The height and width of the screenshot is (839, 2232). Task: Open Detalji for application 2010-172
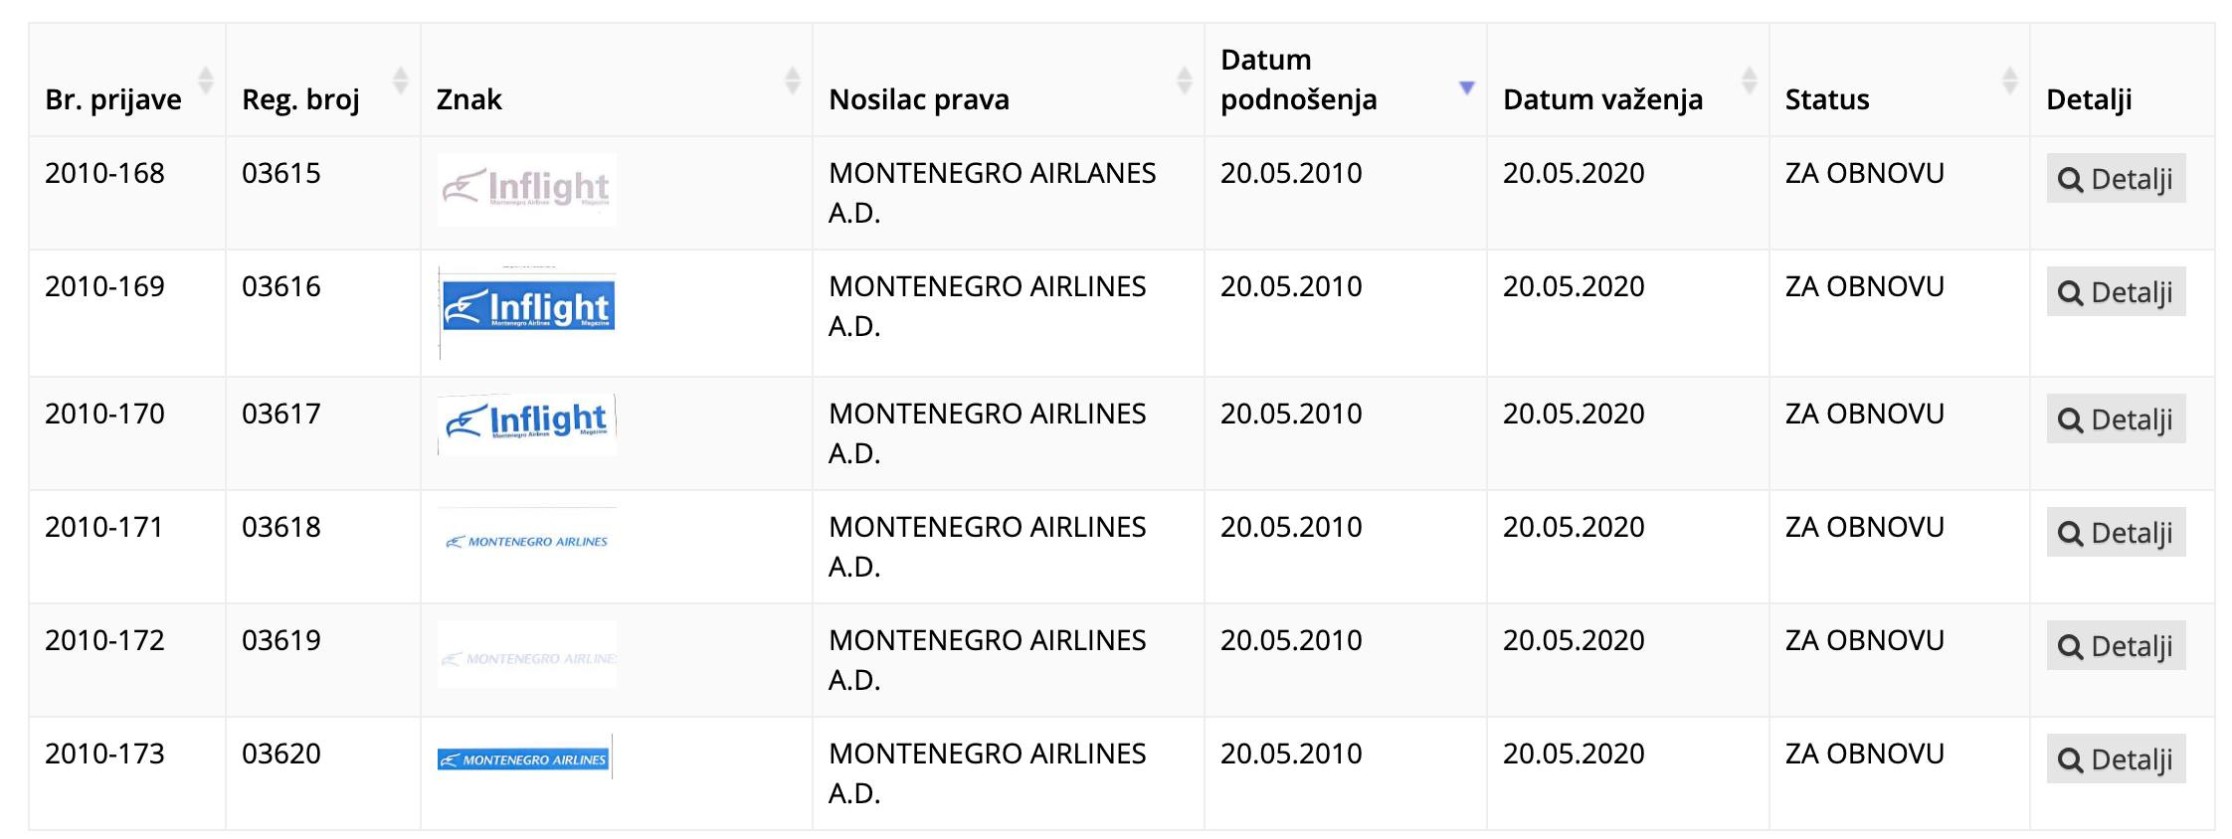(x=2115, y=645)
